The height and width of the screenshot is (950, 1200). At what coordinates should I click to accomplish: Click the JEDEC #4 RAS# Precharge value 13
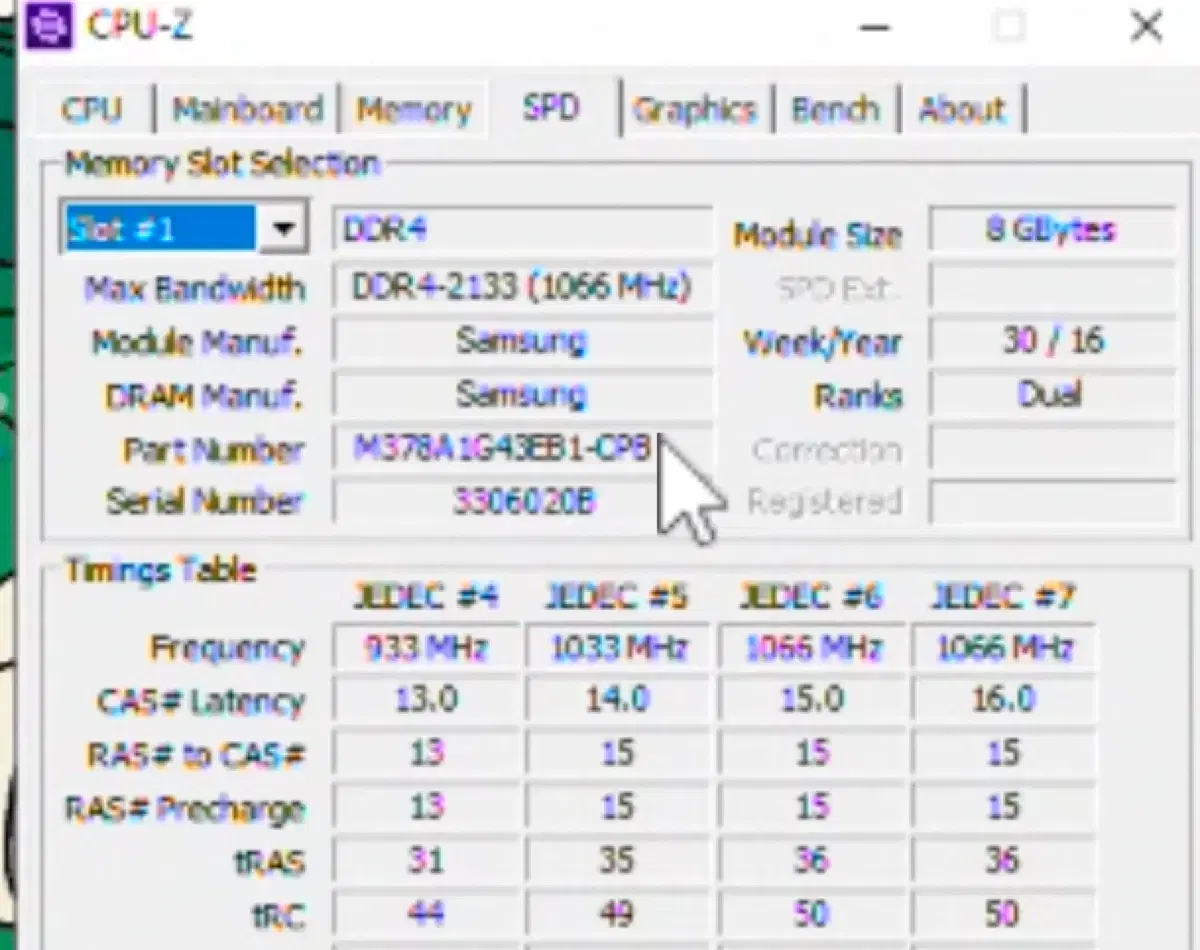(x=426, y=806)
